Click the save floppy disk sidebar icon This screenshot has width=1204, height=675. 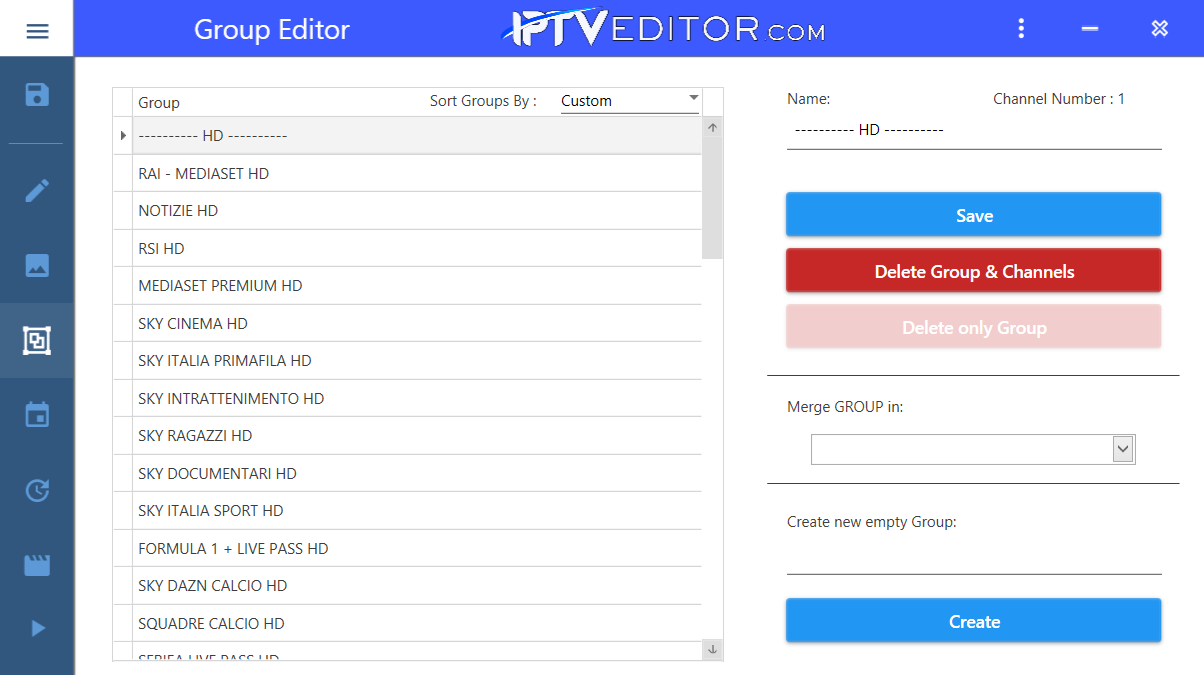pyautogui.click(x=37, y=95)
